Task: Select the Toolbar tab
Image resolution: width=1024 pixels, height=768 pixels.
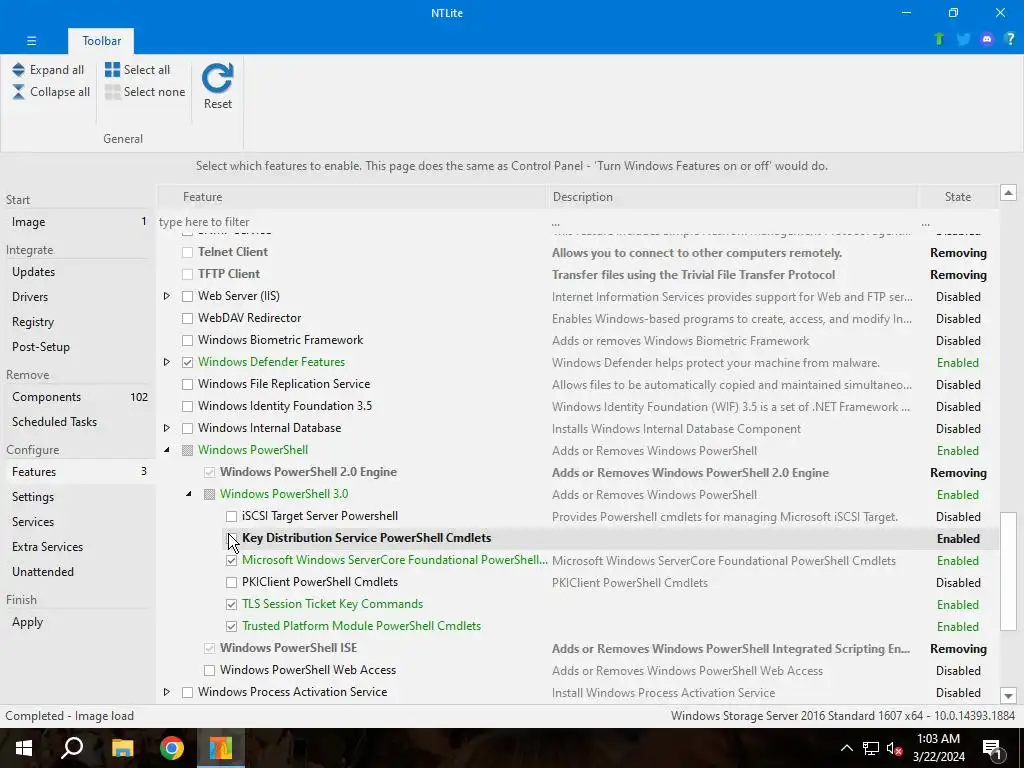Action: coord(101,40)
